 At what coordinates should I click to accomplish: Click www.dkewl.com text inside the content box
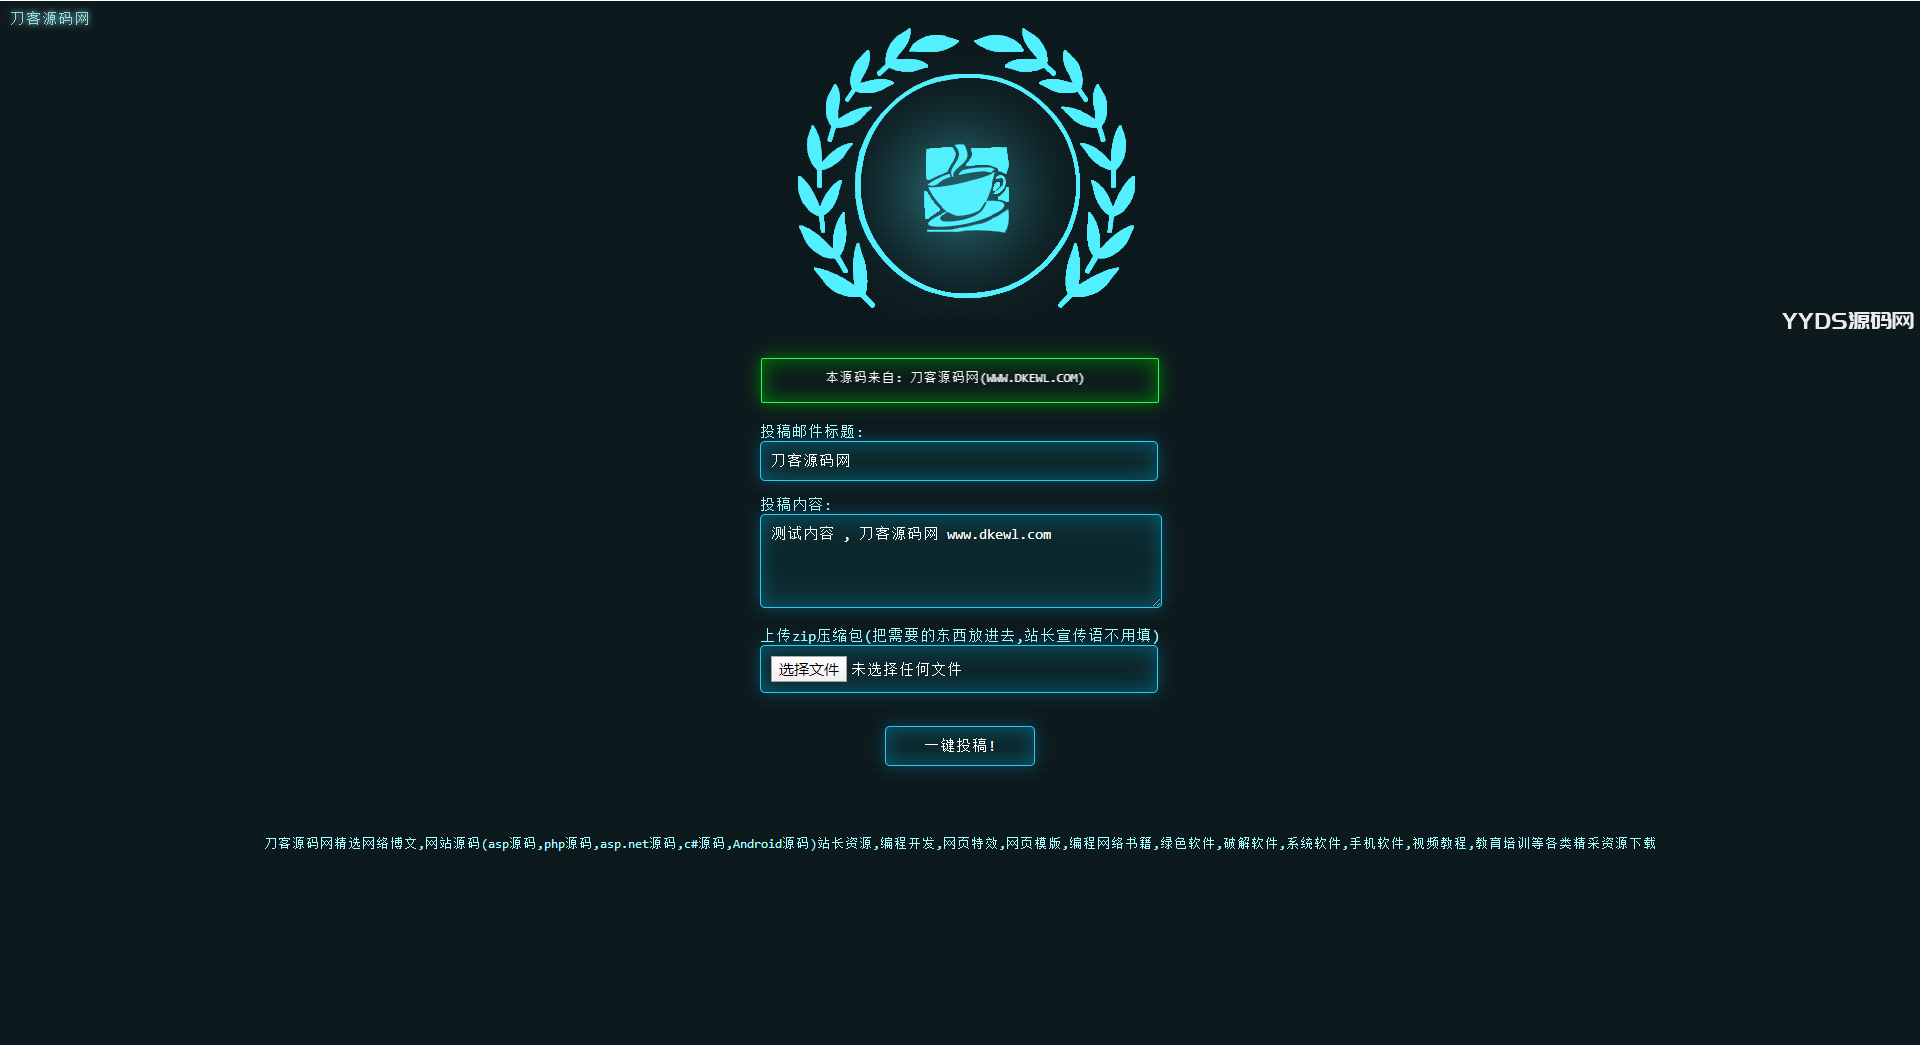[x=998, y=535]
